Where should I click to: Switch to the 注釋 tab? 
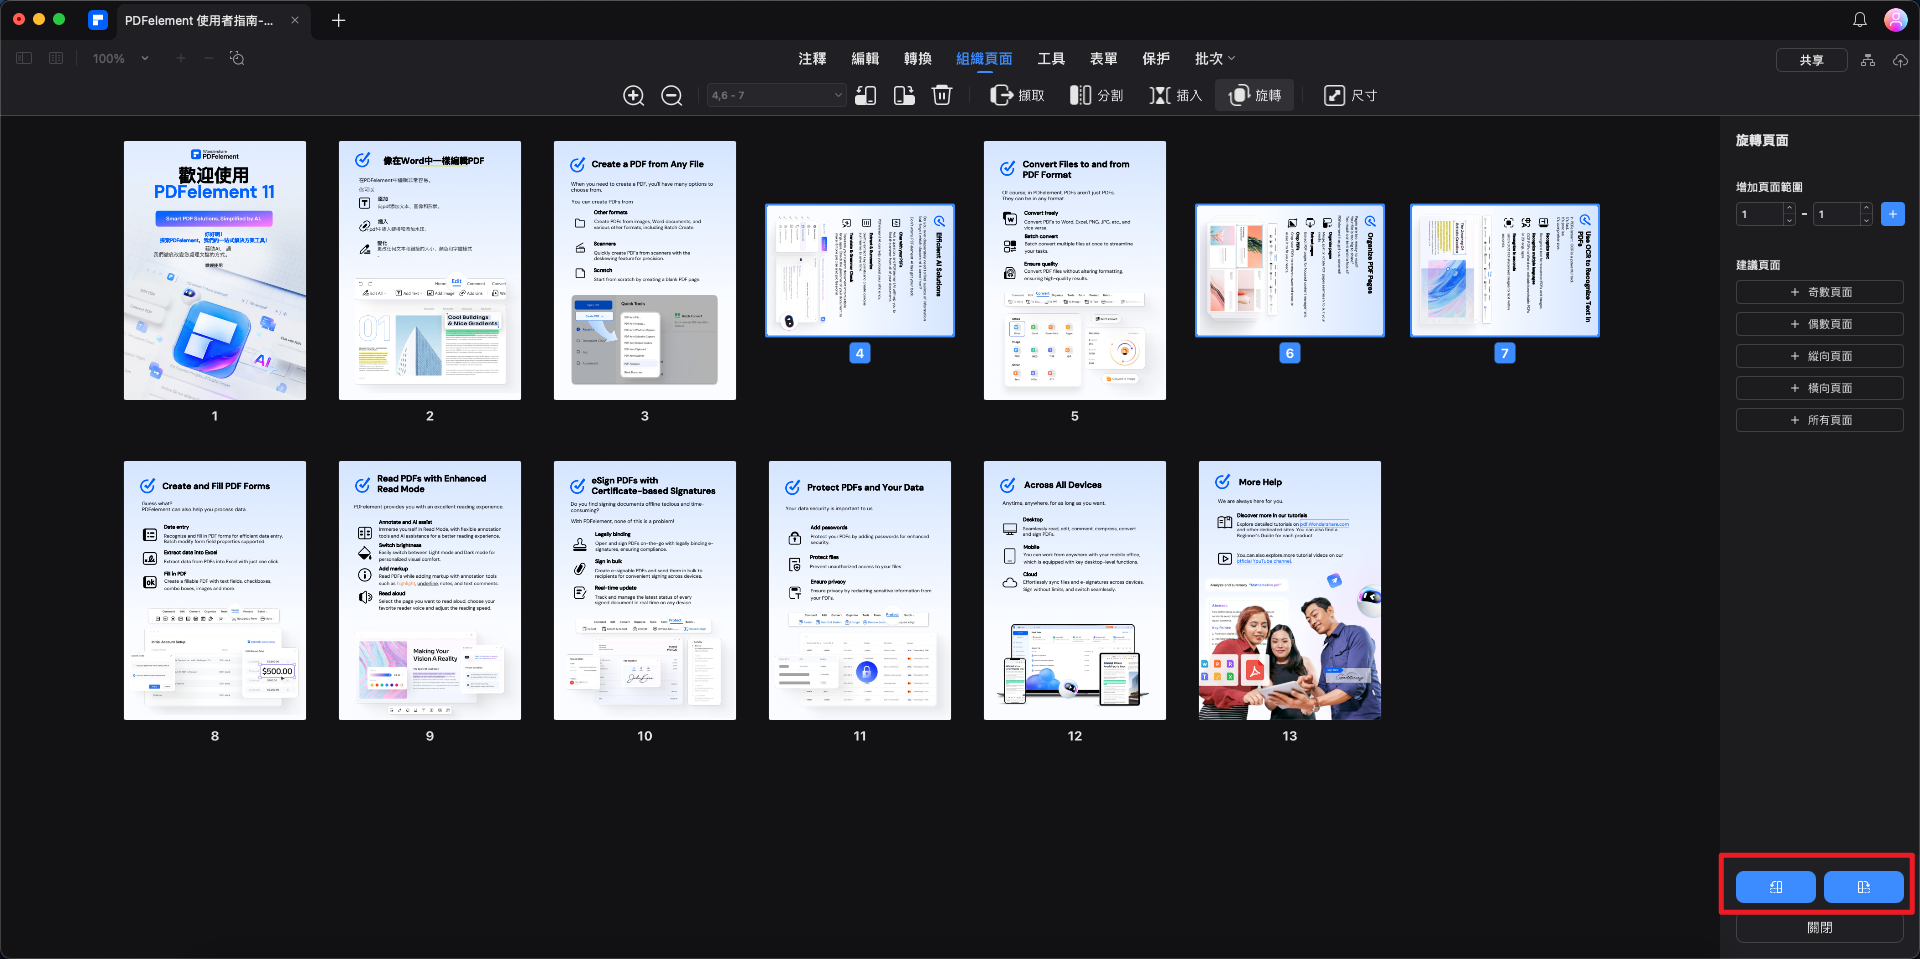[x=812, y=59]
